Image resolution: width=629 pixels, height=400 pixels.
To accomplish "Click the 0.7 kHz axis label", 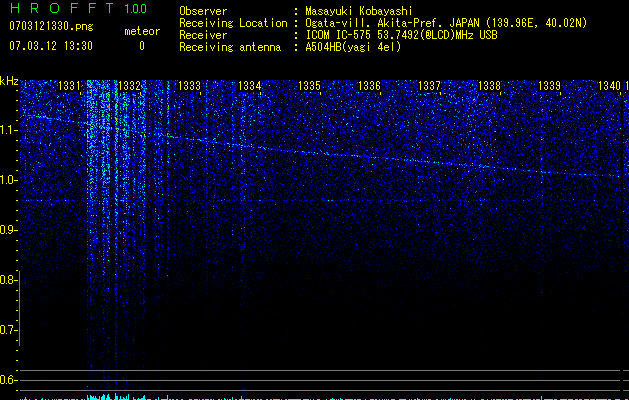I will click(x=8, y=330).
